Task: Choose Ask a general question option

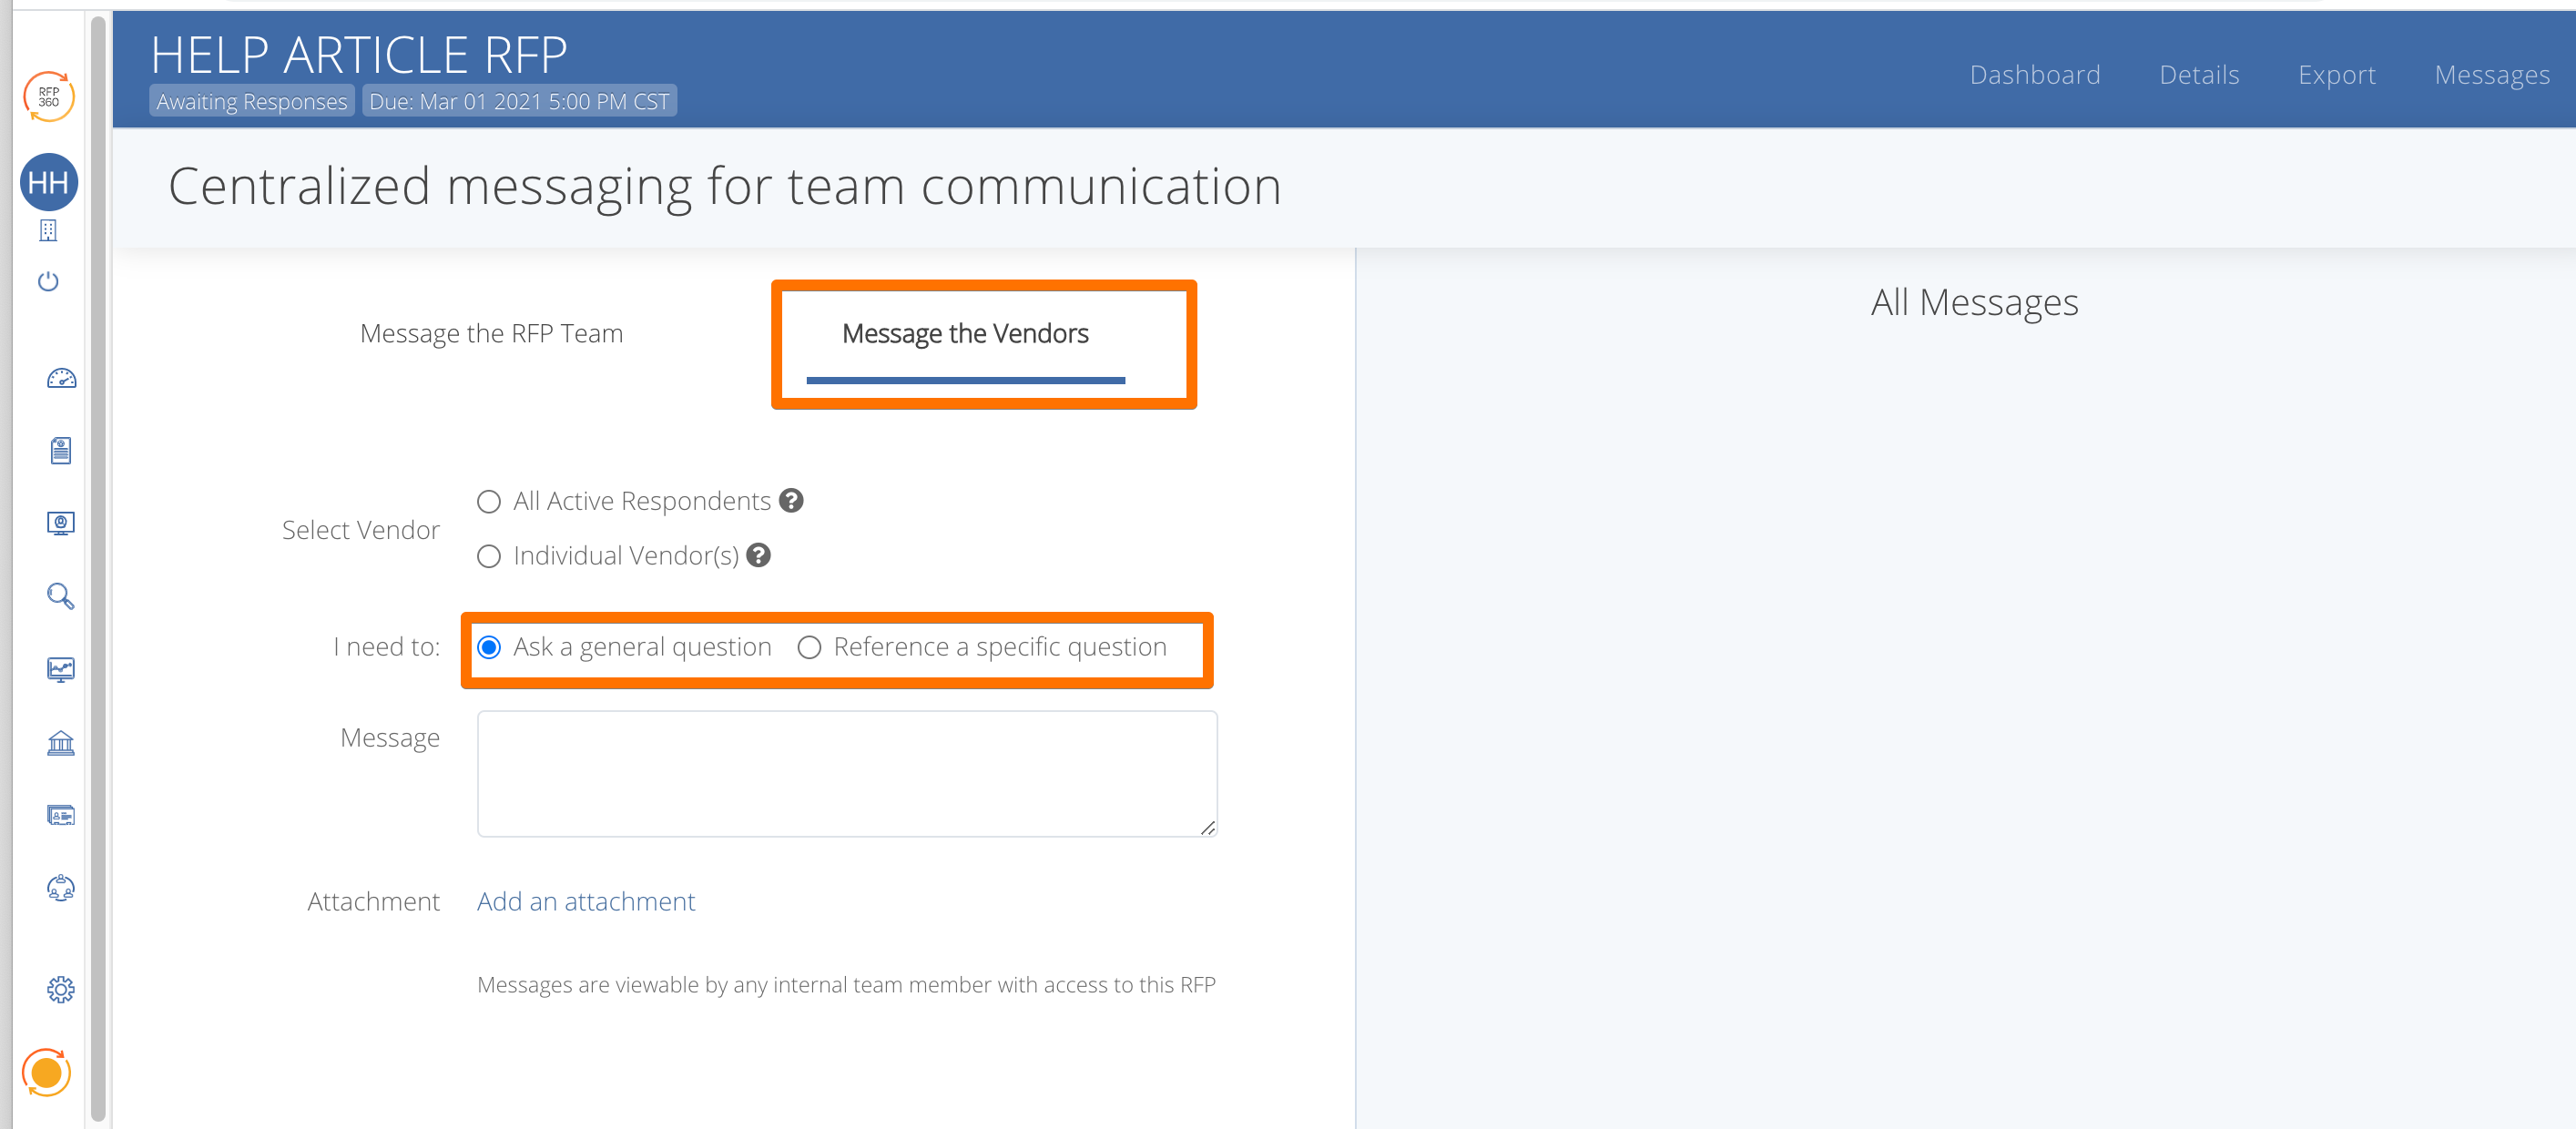Action: coord(489,647)
